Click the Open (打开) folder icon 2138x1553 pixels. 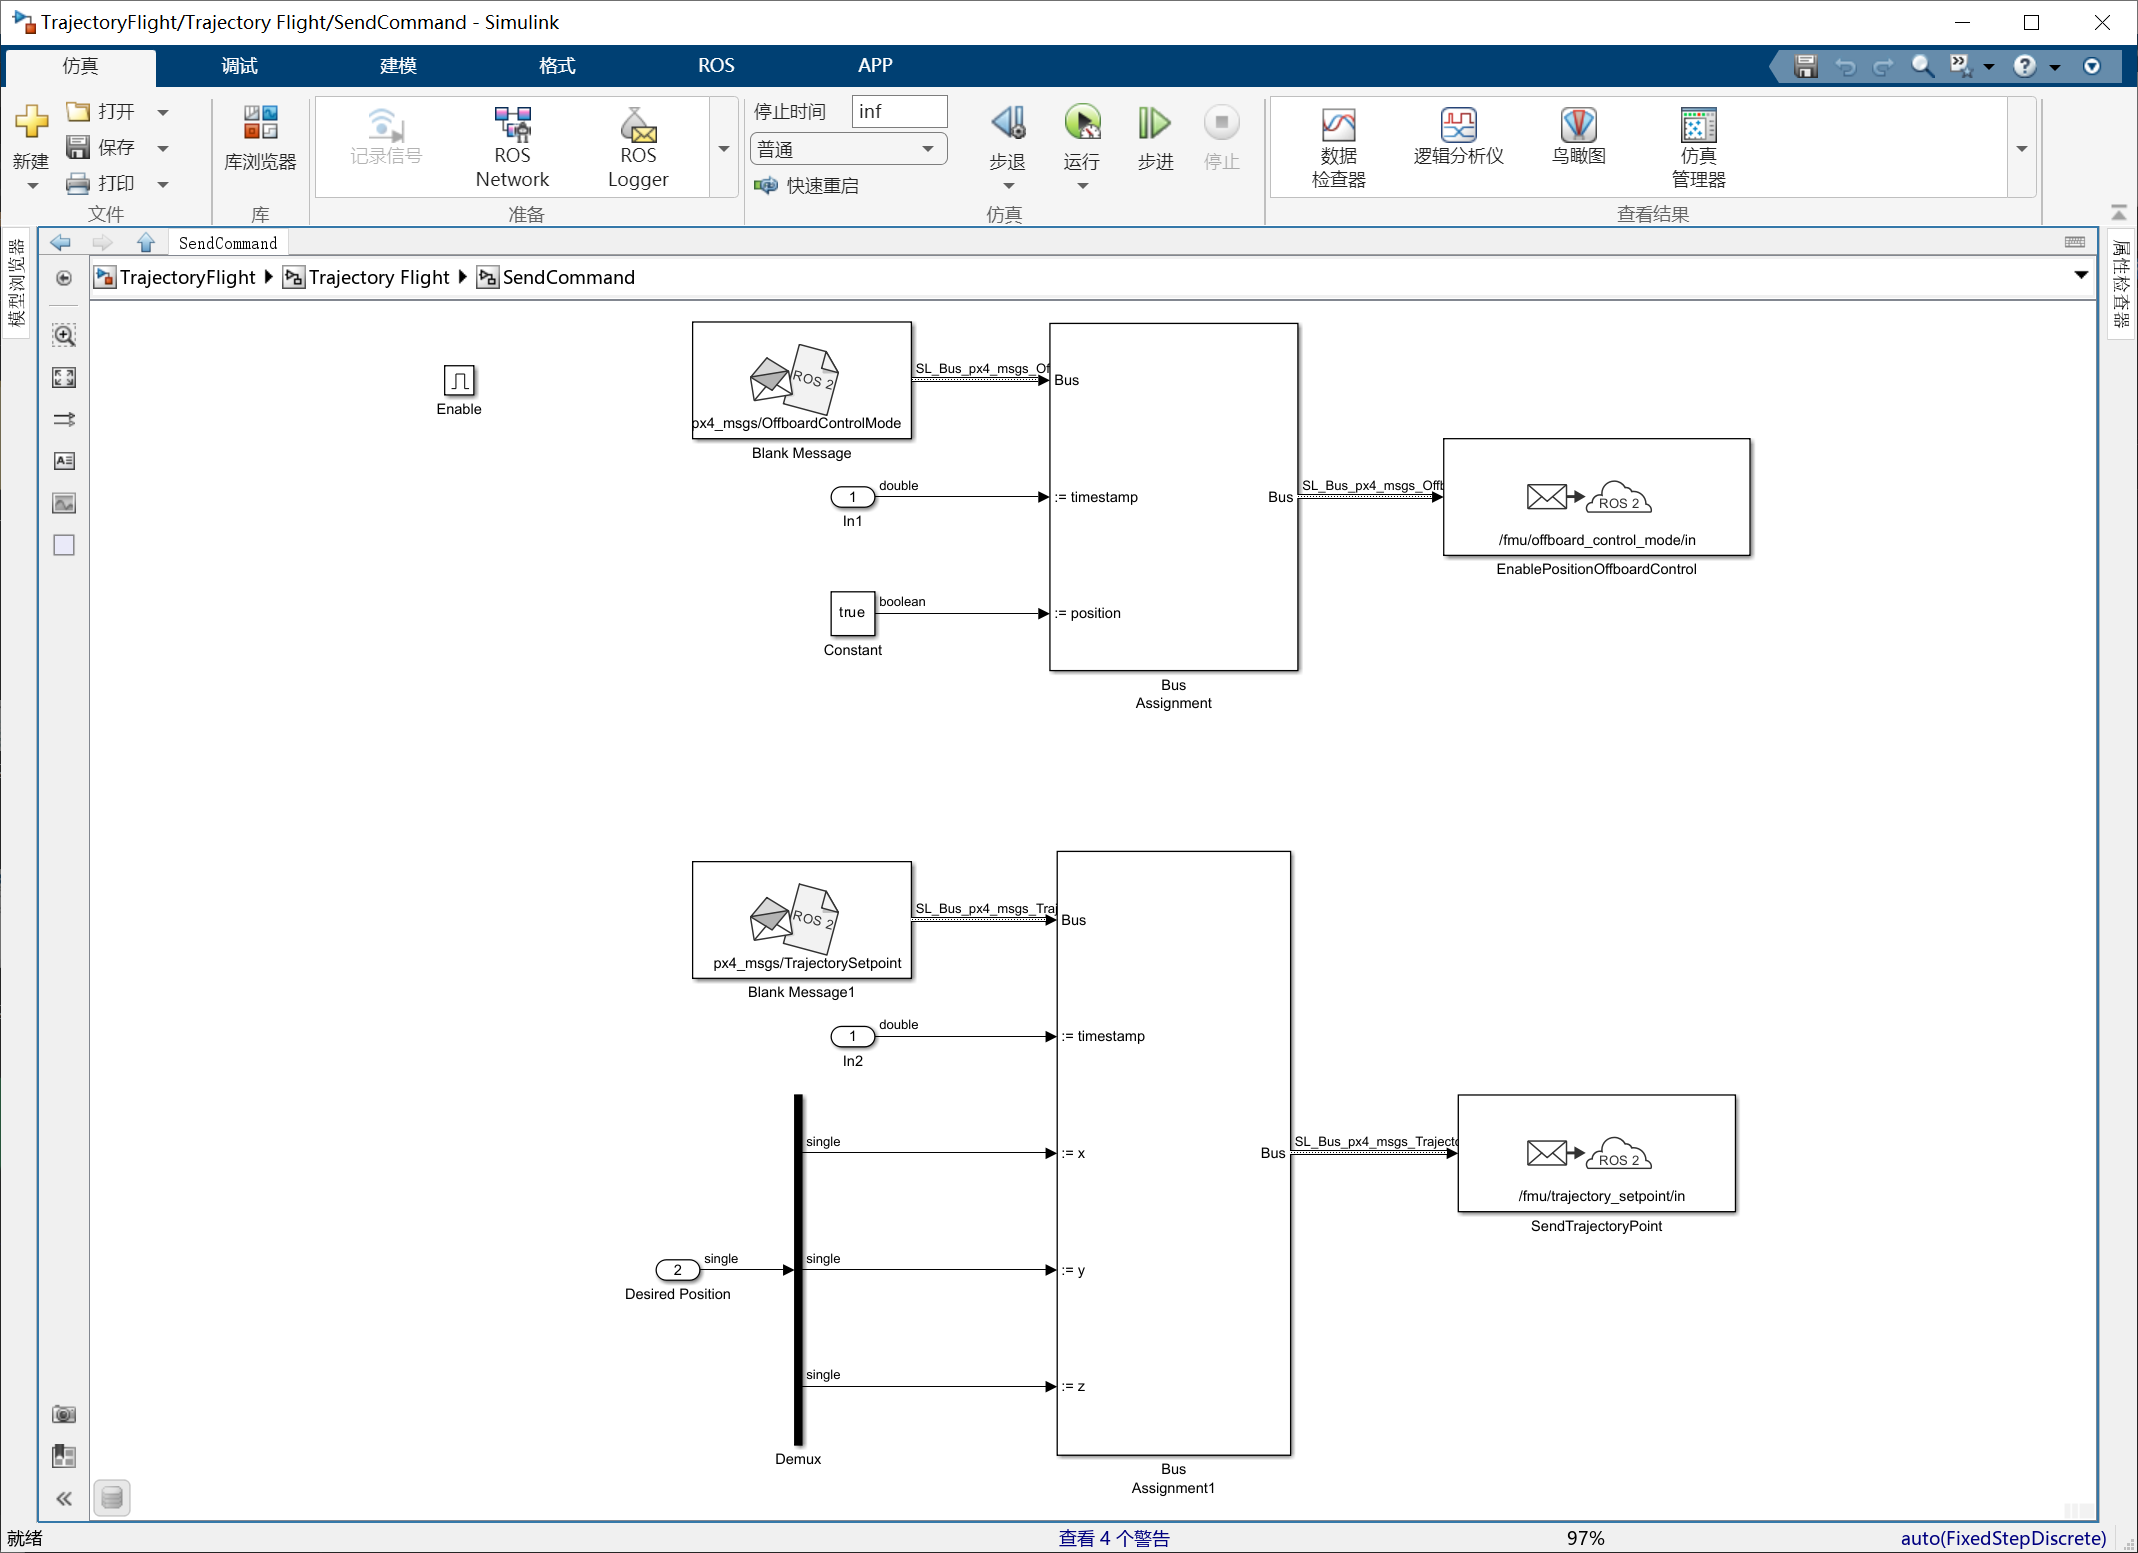click(77, 111)
